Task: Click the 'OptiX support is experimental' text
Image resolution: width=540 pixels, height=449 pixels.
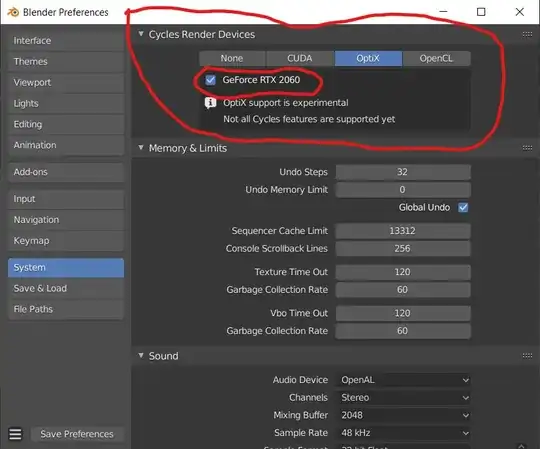Action: click(285, 103)
